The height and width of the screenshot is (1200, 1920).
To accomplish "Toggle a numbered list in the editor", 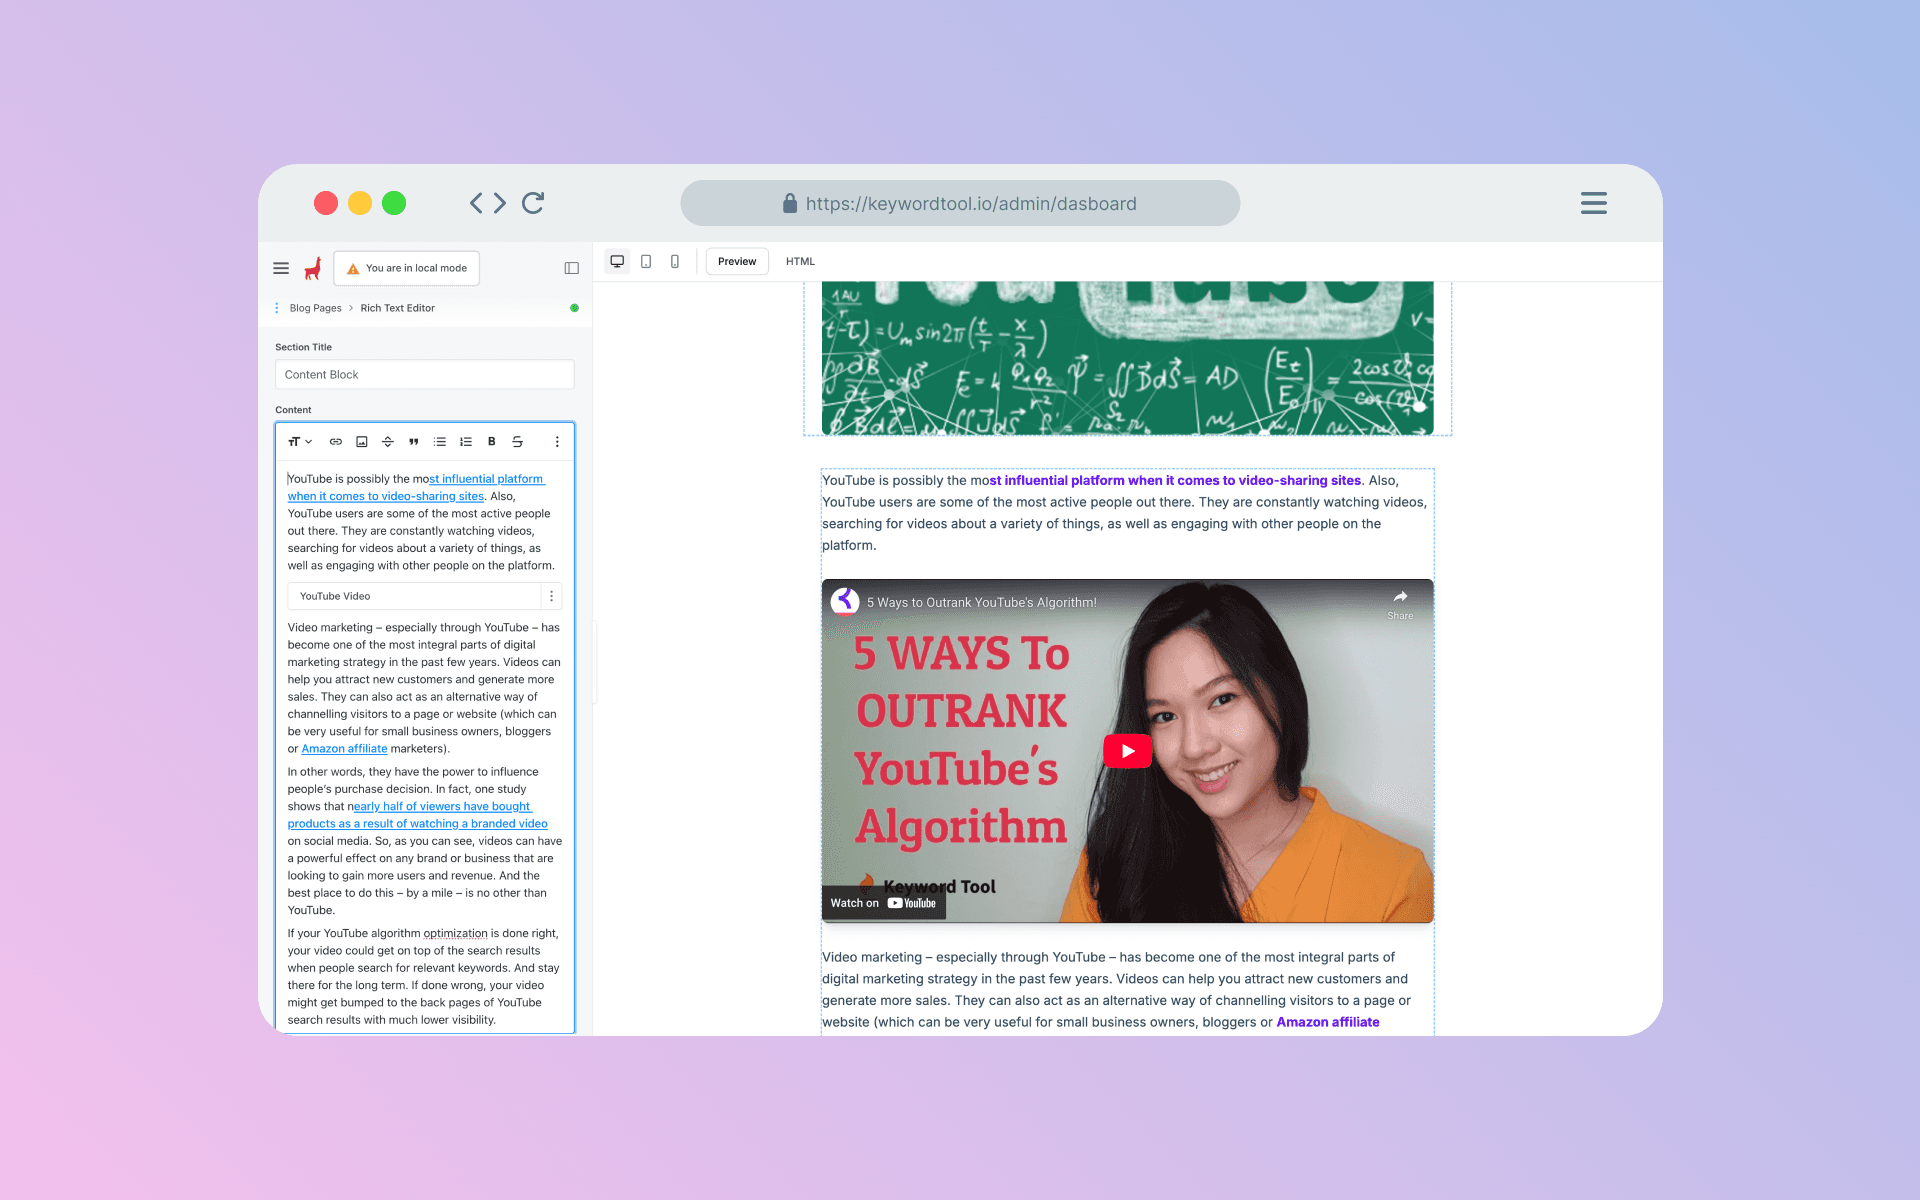I will point(466,441).
